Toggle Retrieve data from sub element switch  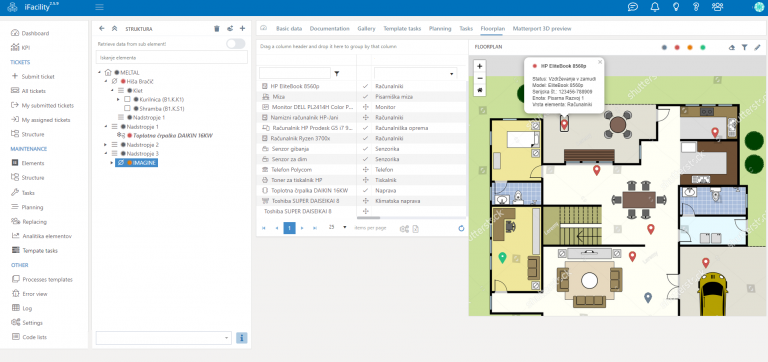click(236, 44)
